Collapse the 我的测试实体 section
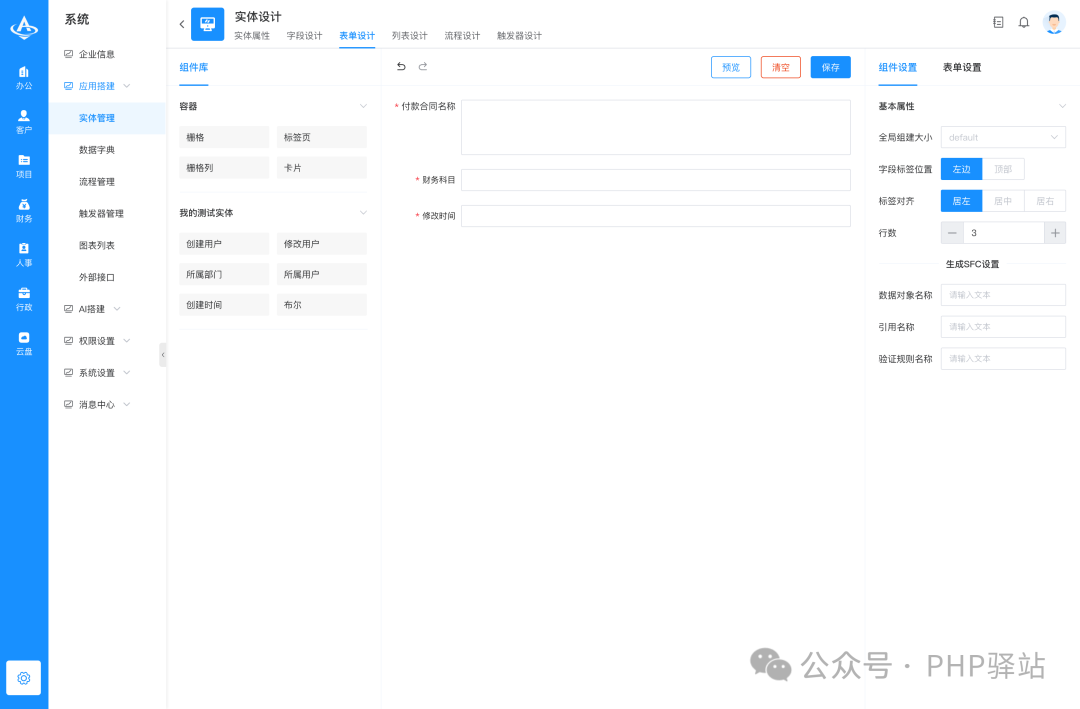 (x=363, y=213)
